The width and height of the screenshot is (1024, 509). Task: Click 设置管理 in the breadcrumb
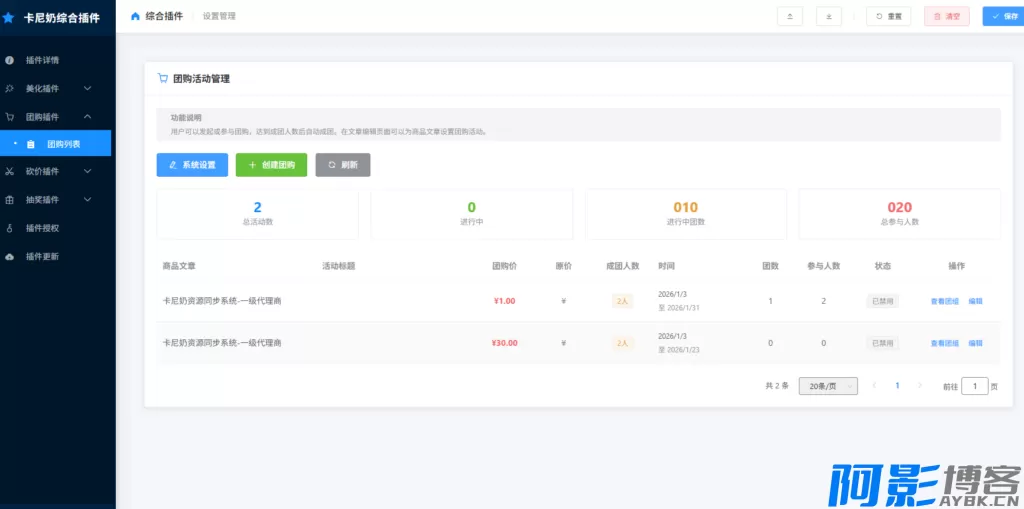pos(219,16)
